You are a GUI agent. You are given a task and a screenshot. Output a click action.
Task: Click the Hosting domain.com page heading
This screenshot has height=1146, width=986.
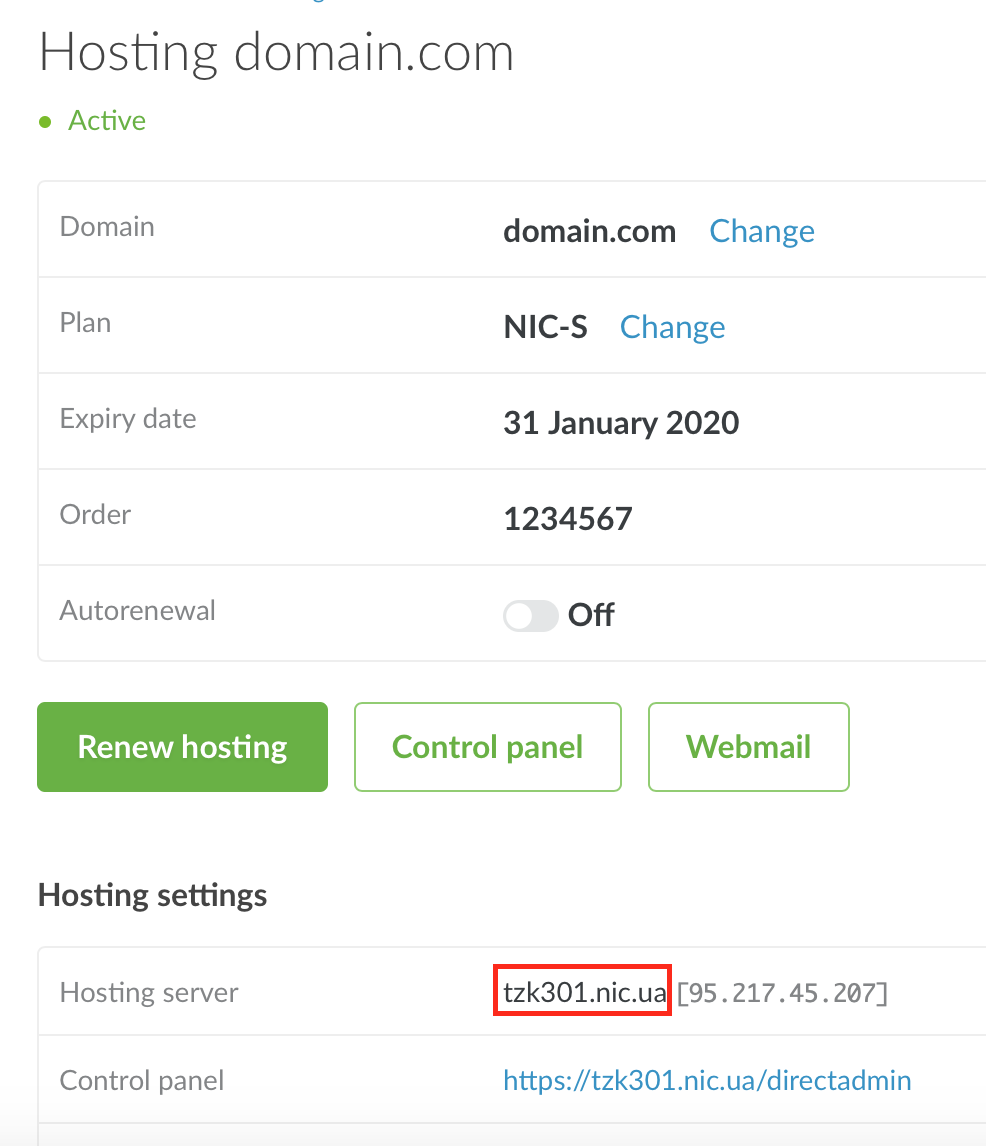276,52
